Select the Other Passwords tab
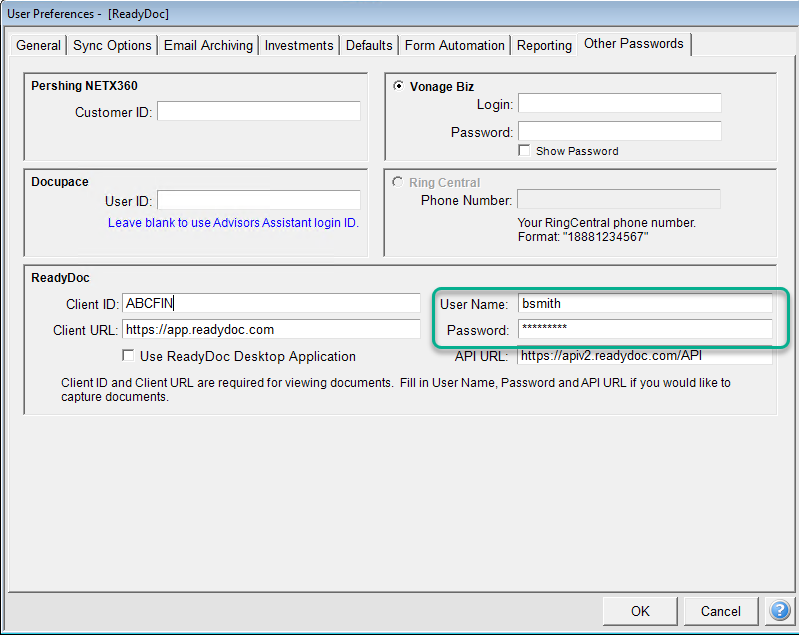Screen dimensions: 799x636 (x=633, y=44)
